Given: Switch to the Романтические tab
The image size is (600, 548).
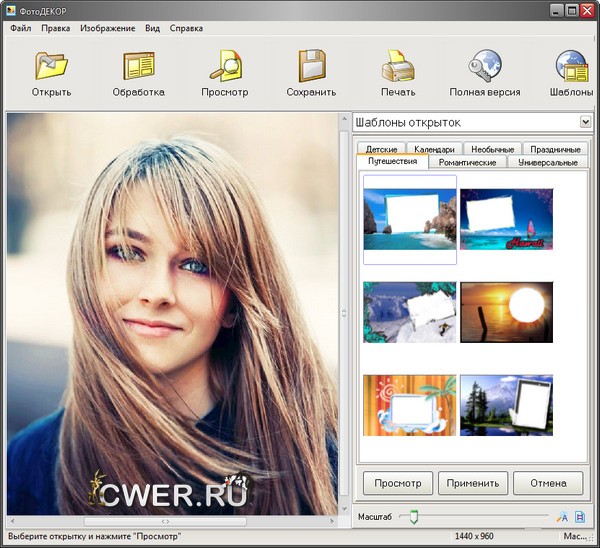Looking at the screenshot, I should tap(468, 161).
